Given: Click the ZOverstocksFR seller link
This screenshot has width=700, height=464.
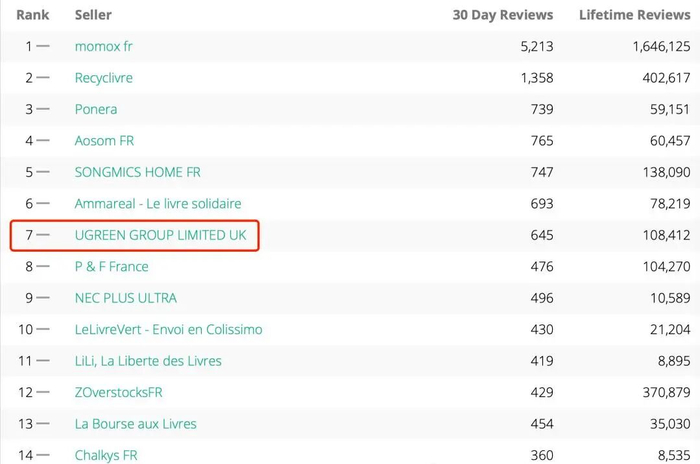Looking at the screenshot, I should pyautogui.click(x=119, y=392).
